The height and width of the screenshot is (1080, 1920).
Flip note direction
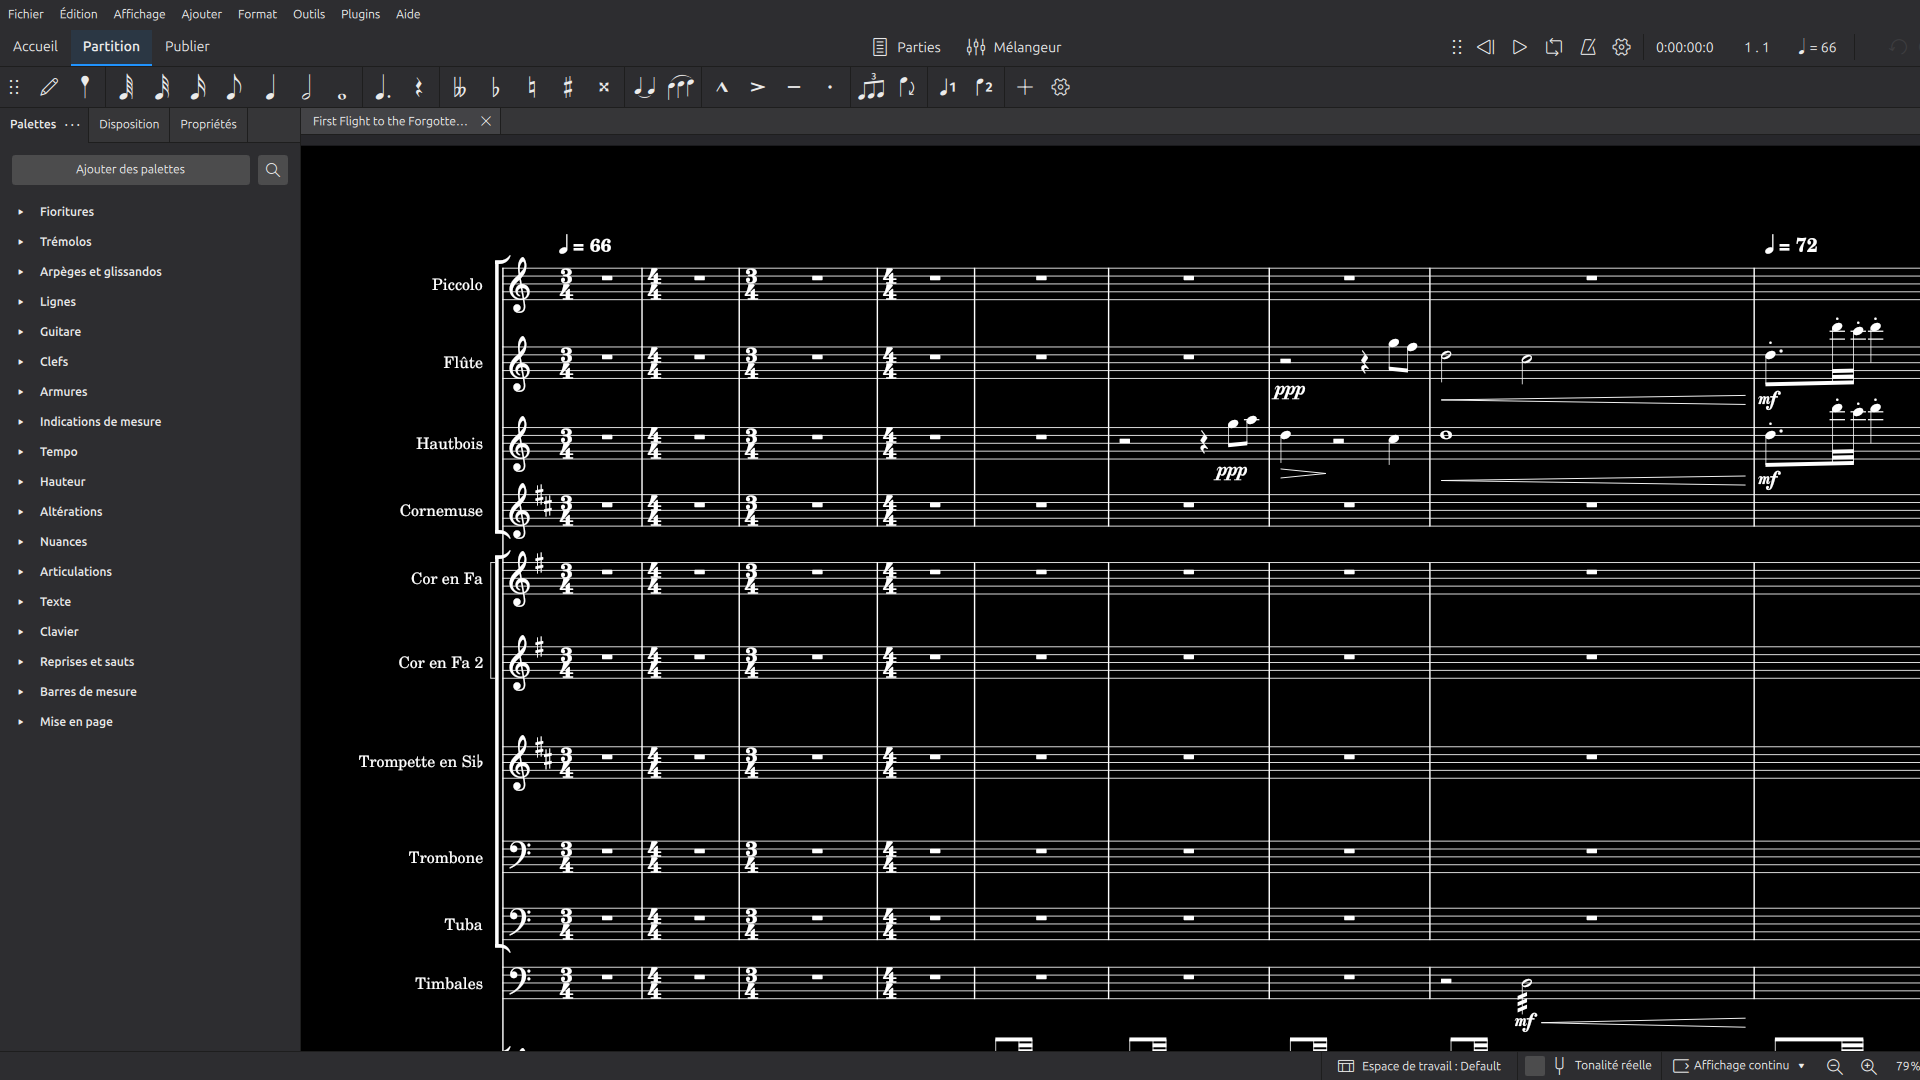(x=908, y=88)
